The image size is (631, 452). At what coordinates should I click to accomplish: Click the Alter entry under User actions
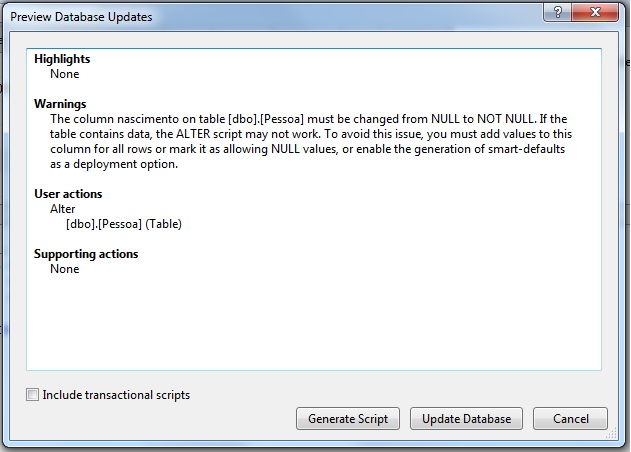tap(62, 209)
